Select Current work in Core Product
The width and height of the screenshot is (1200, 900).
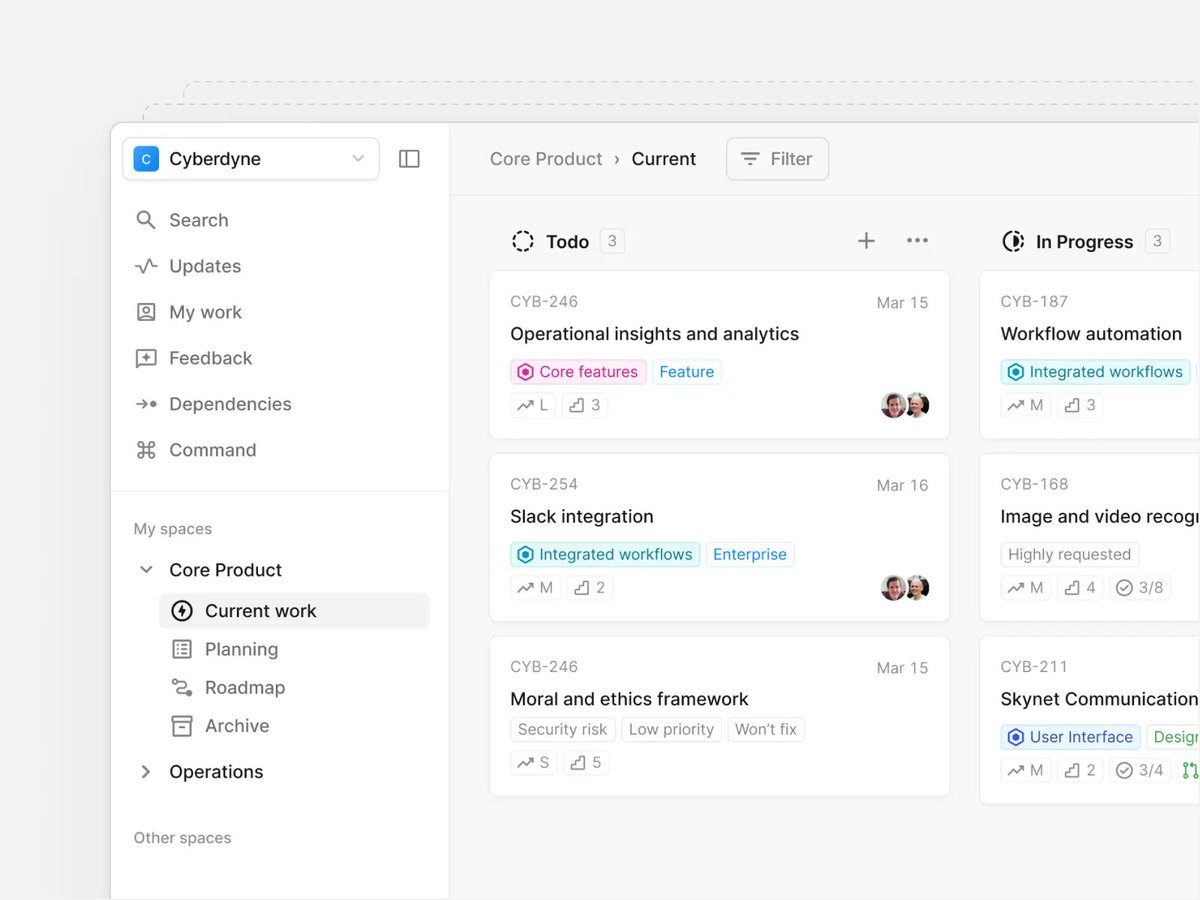(294, 611)
